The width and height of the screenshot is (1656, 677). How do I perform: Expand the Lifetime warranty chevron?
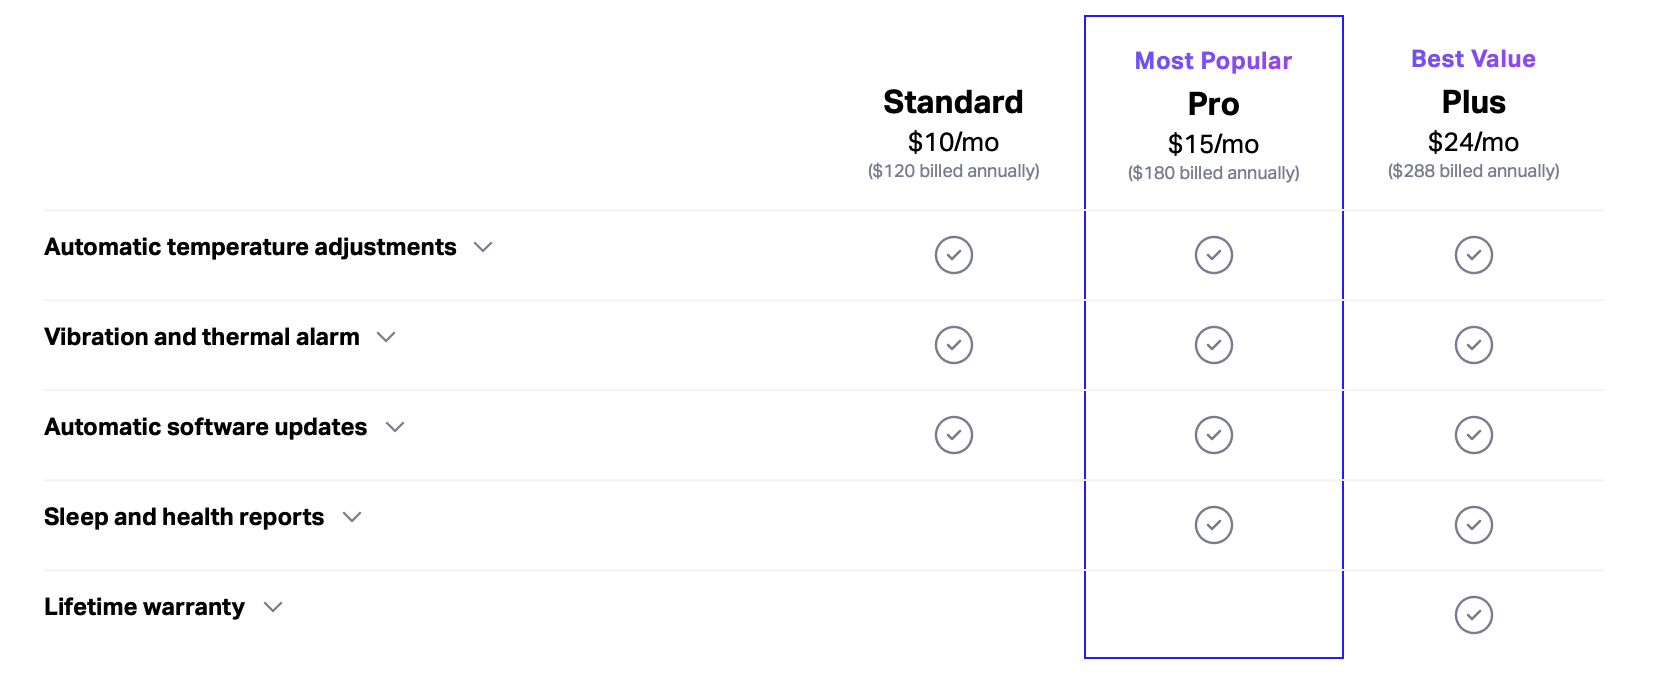[273, 607]
